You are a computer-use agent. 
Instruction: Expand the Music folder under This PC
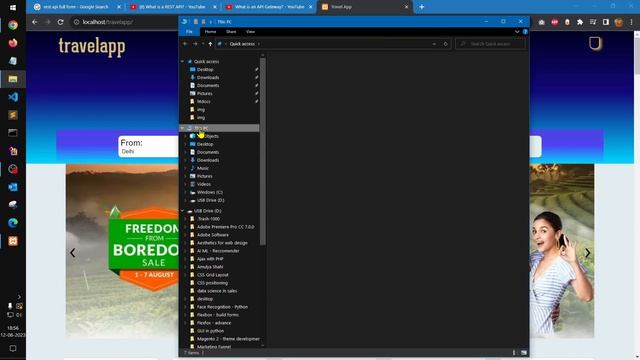(186, 168)
